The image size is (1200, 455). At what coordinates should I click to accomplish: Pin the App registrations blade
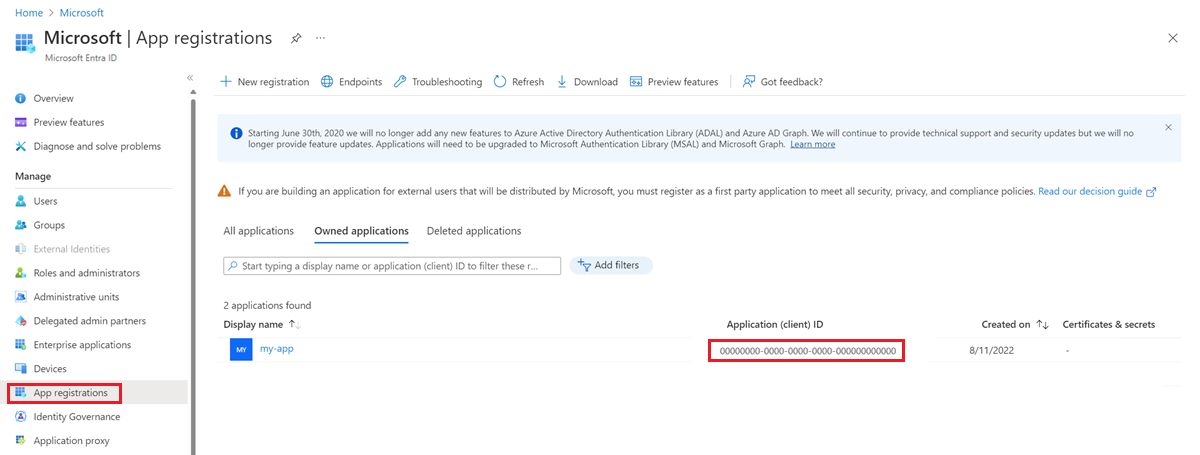(296, 38)
